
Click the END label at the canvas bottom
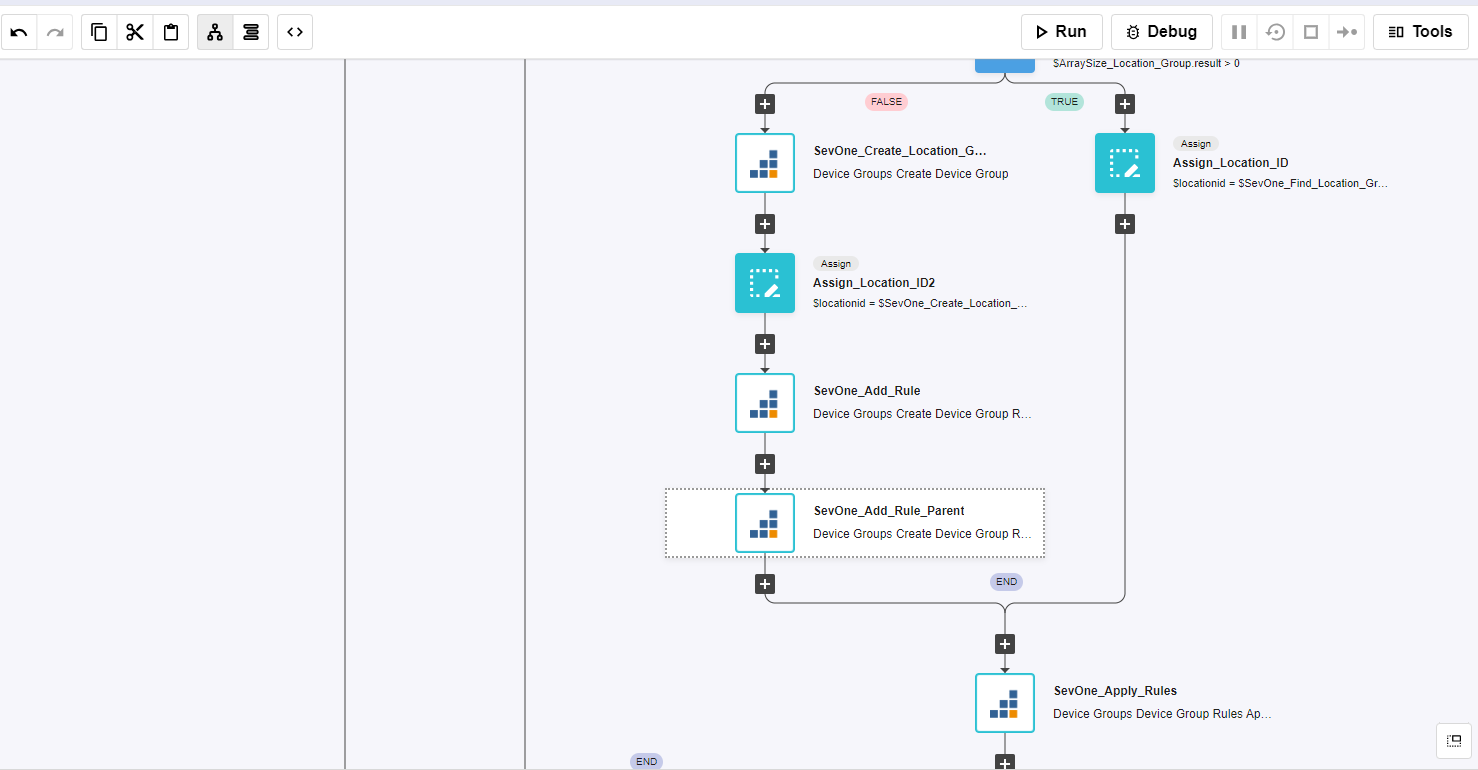647,762
